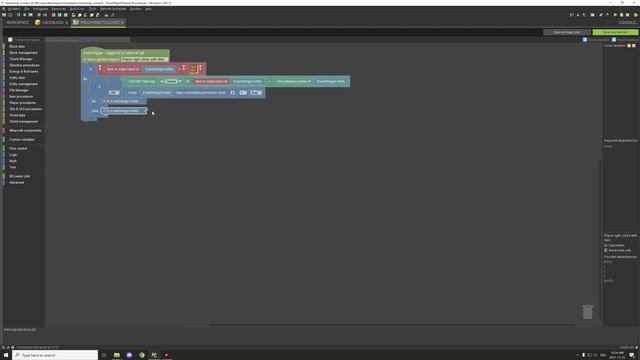Click the procedure blocks search field
The width and height of the screenshot is (640, 360).
87,40
